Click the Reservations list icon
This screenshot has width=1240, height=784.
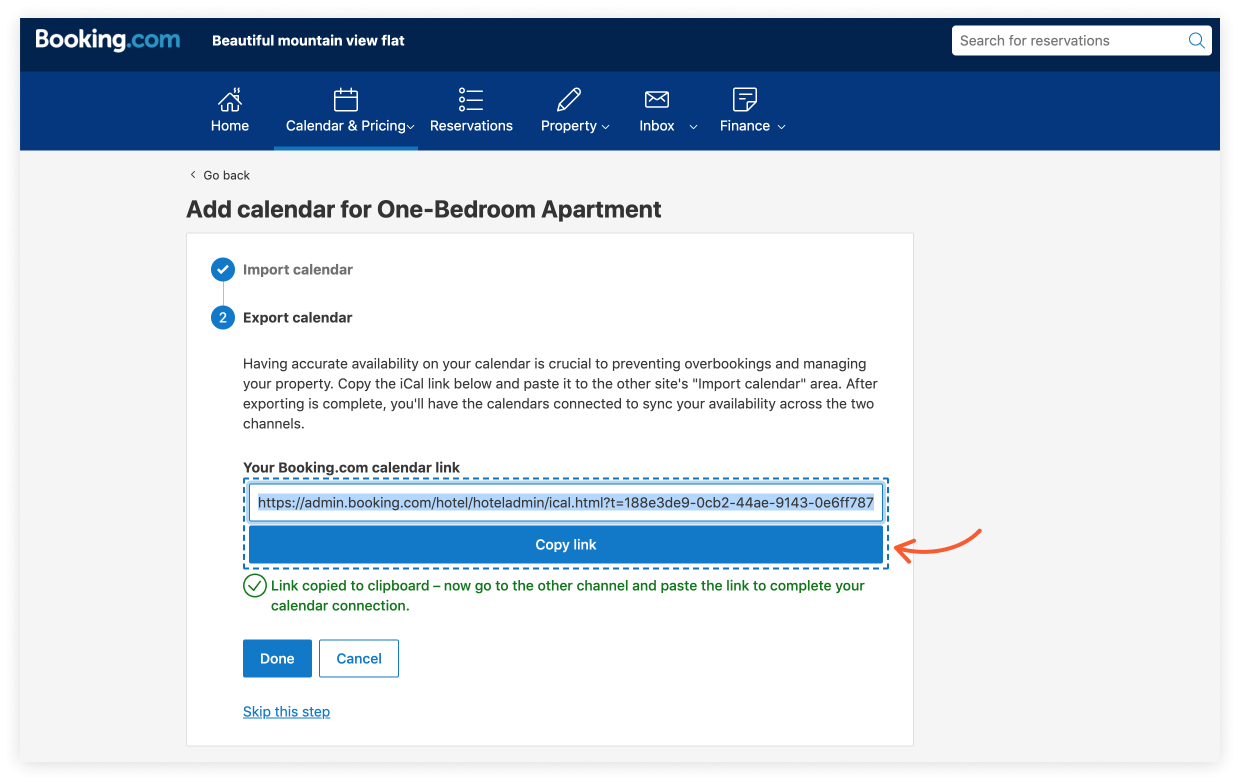tap(471, 100)
